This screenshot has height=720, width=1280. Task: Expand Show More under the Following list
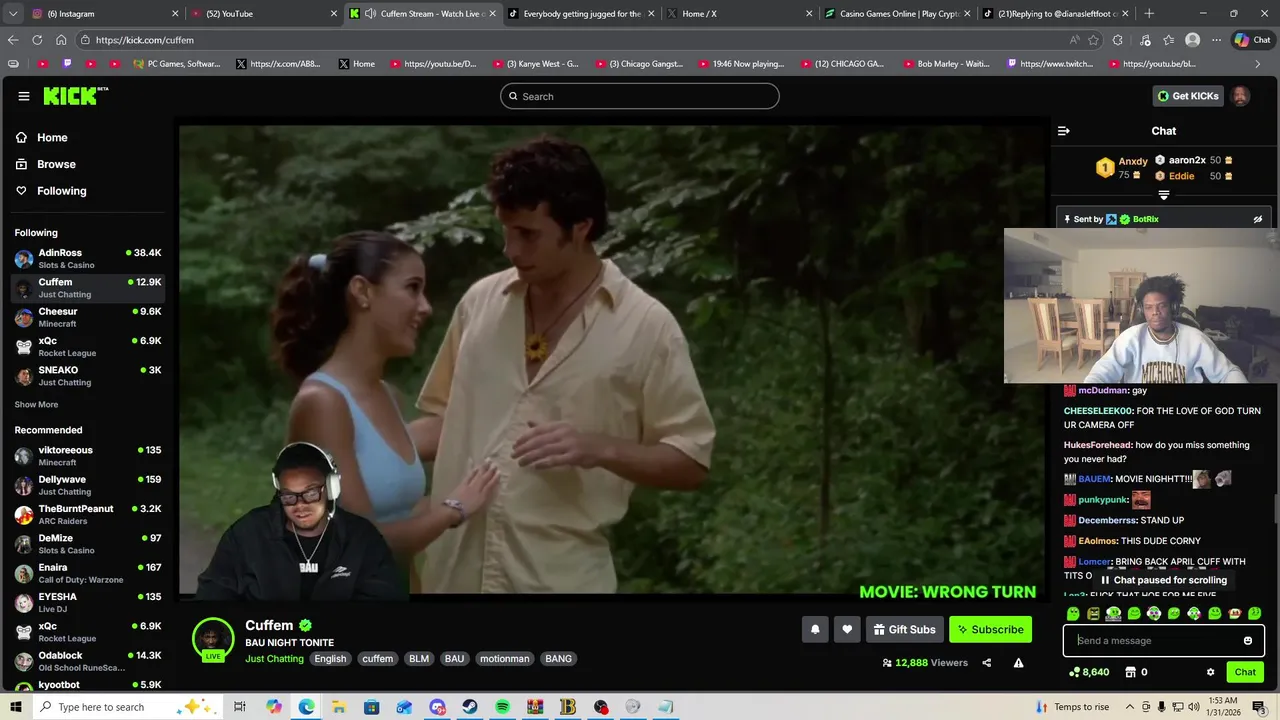click(36, 405)
